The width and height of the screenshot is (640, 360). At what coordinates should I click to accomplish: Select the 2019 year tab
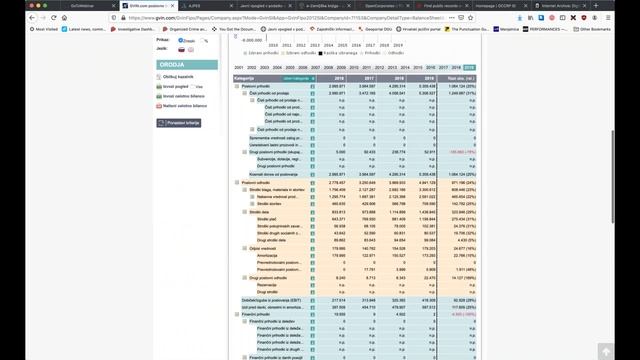469,68
